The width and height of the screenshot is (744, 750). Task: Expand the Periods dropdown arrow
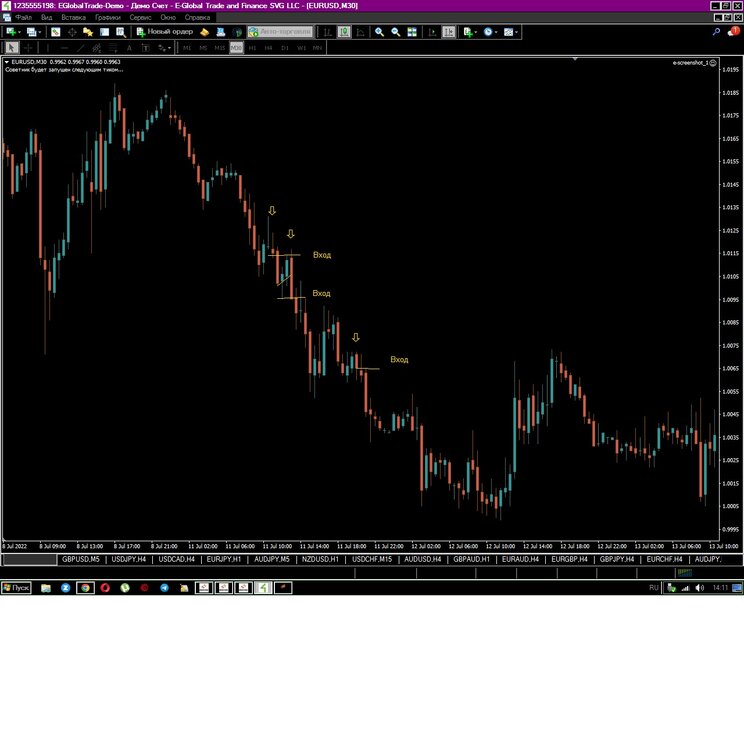coord(496,33)
